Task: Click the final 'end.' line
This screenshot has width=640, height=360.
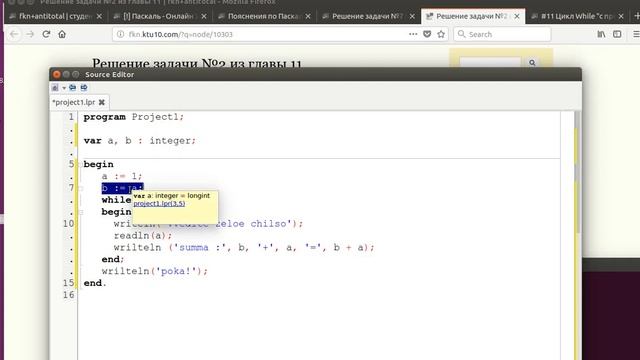Action: [x=95, y=283]
